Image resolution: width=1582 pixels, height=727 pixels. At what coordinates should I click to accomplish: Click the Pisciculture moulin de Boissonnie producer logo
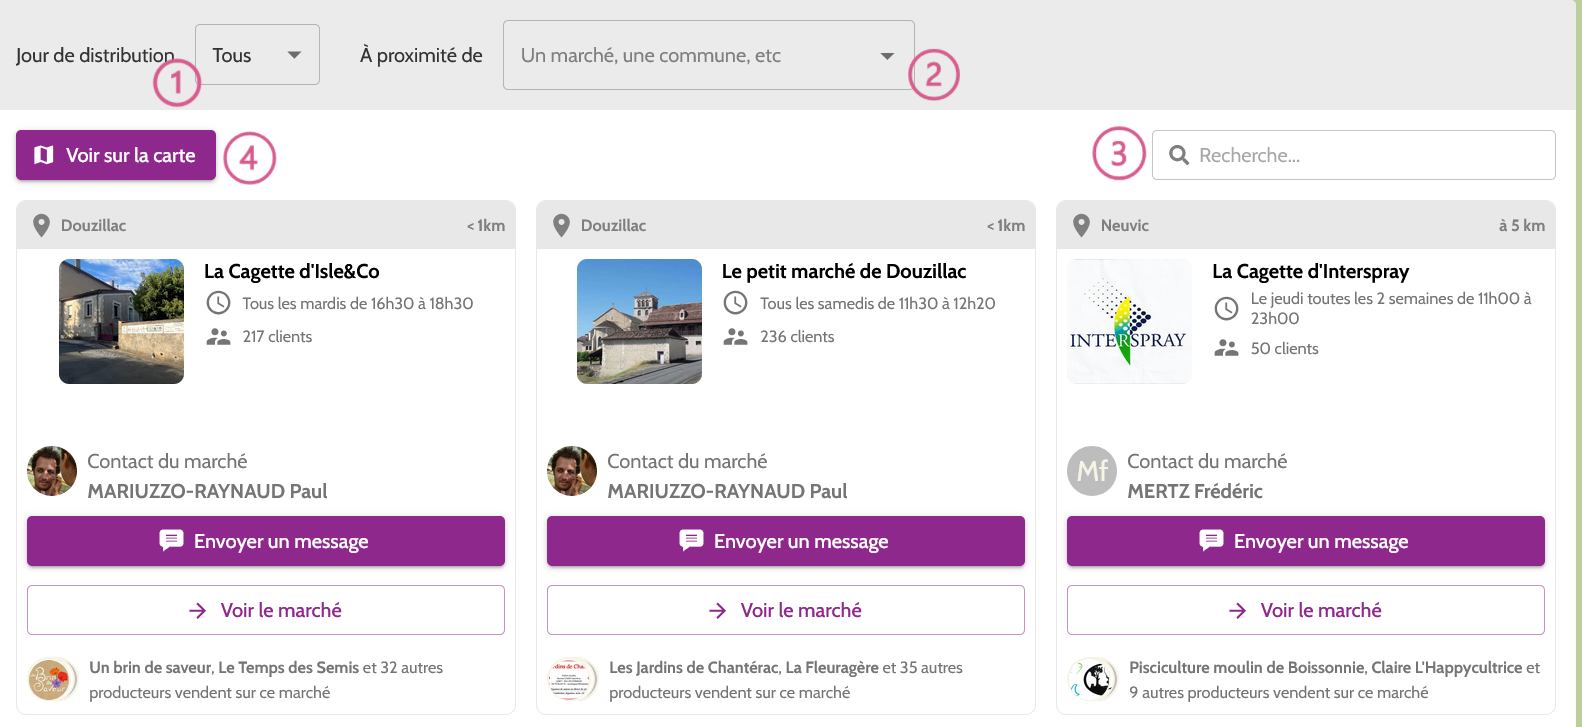pyautogui.click(x=1092, y=680)
